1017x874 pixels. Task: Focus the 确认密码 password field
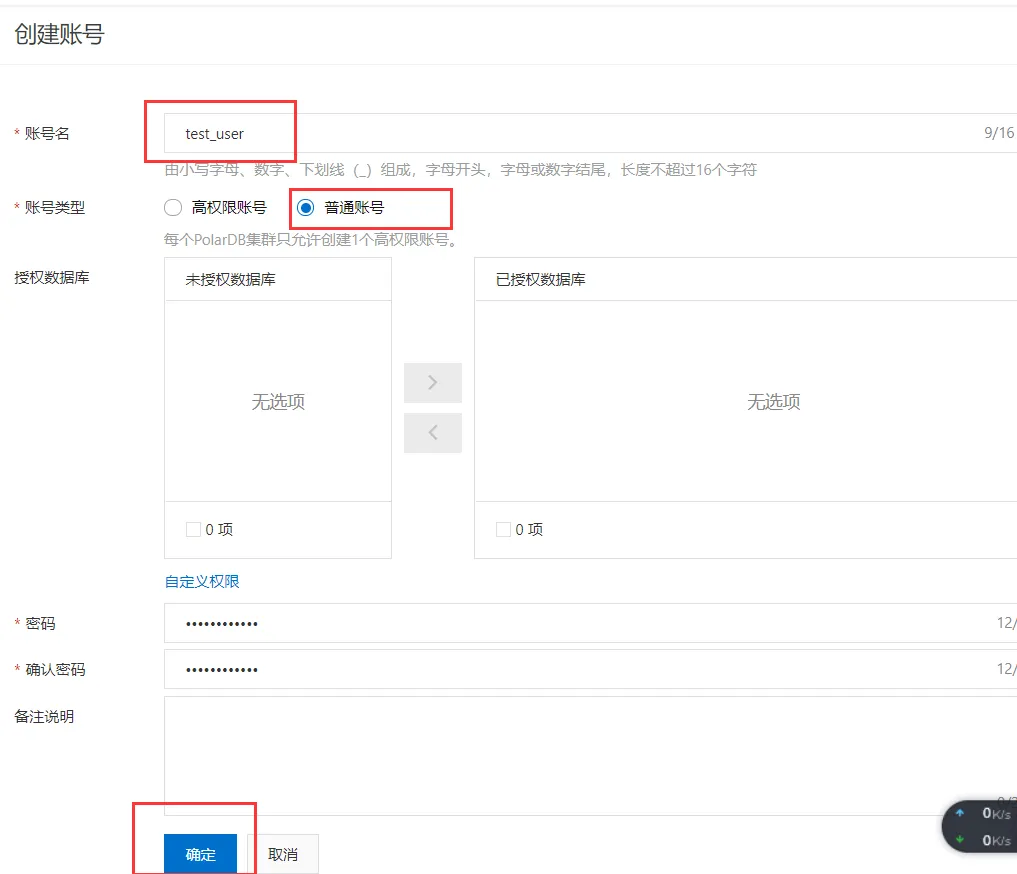(590, 669)
